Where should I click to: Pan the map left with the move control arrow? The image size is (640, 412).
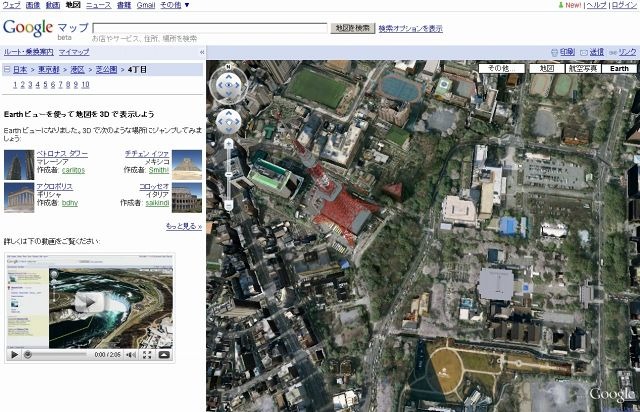click(220, 122)
